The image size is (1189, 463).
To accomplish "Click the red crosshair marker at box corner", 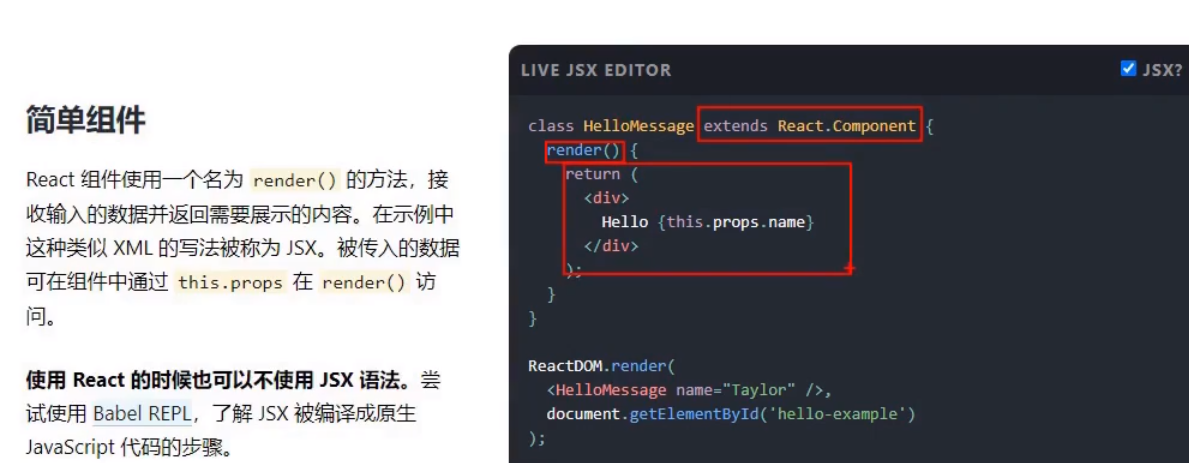I will (849, 268).
